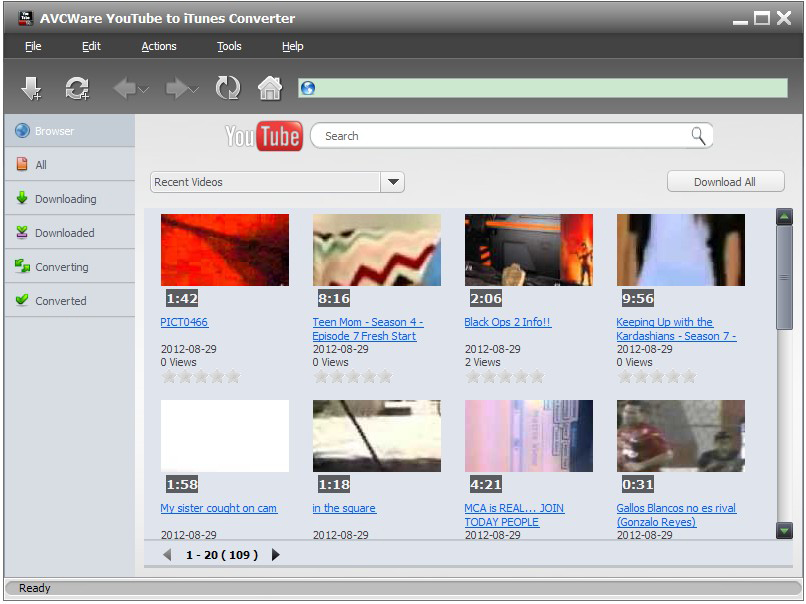Screen dimensions: 806x604
Task: Open Teen Mom Season 4 video link
Action: coord(368,329)
